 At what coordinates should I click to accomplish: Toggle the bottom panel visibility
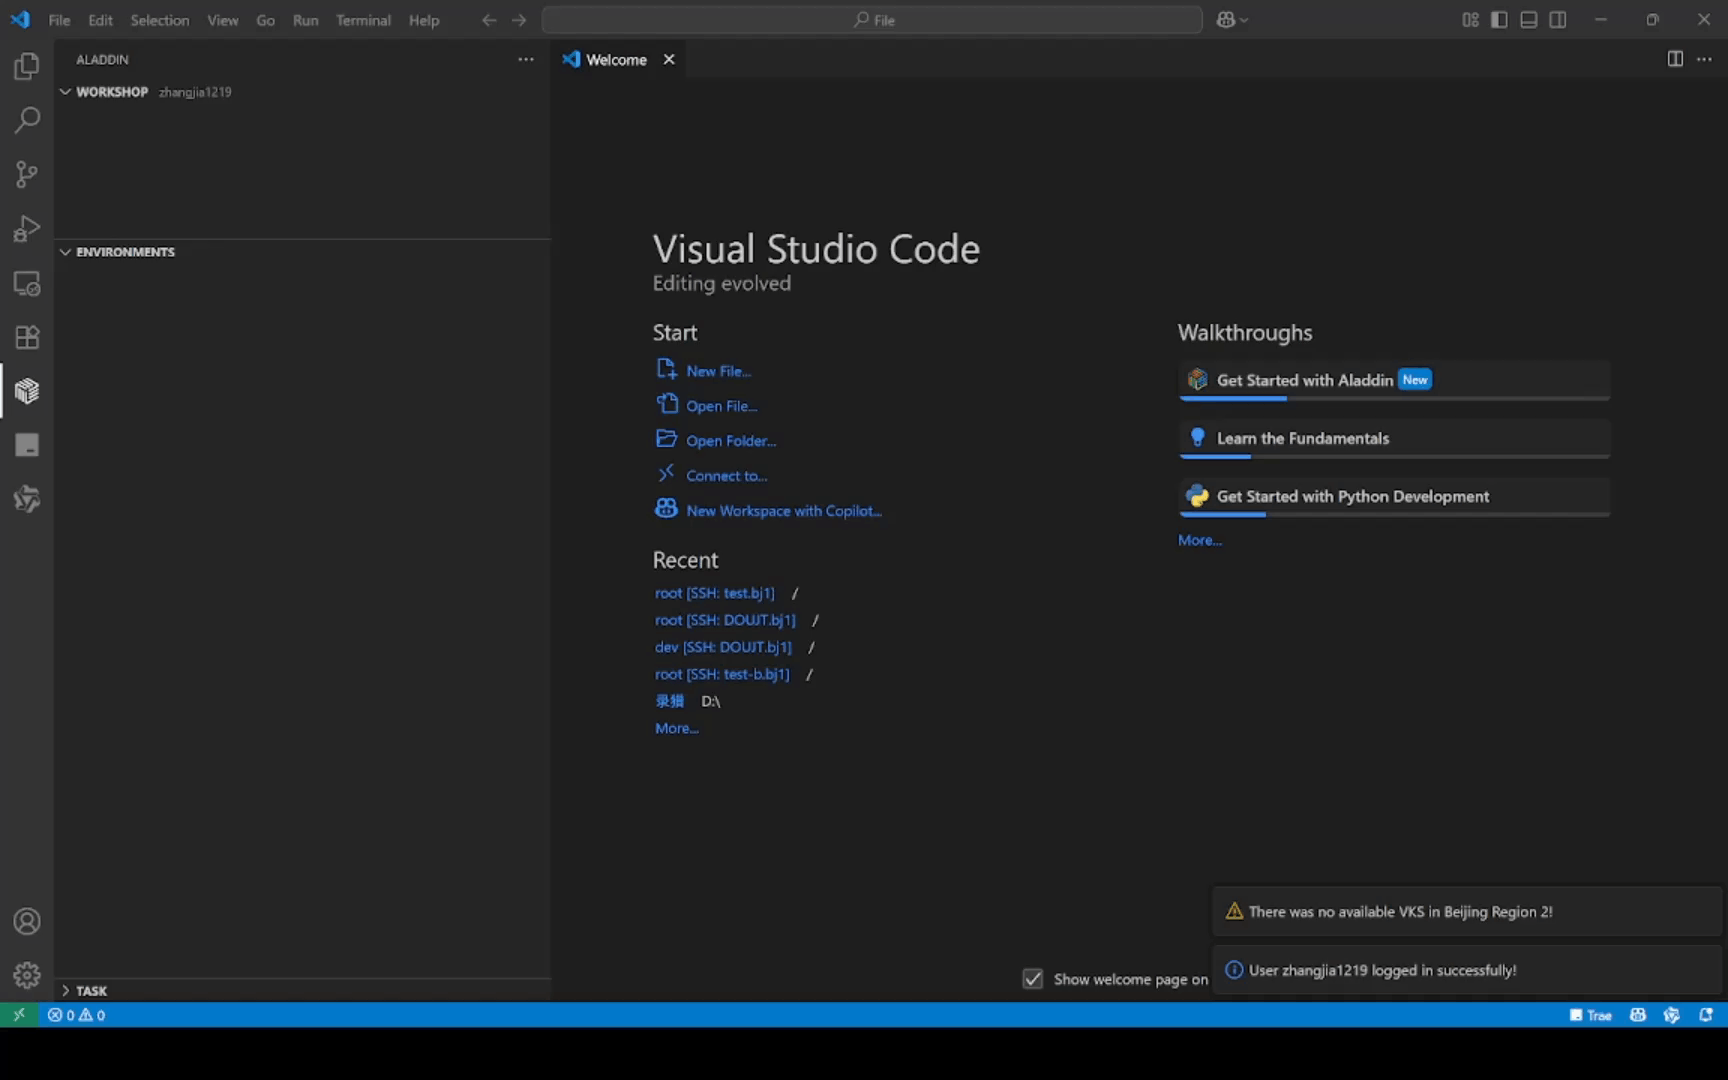tap(1529, 20)
